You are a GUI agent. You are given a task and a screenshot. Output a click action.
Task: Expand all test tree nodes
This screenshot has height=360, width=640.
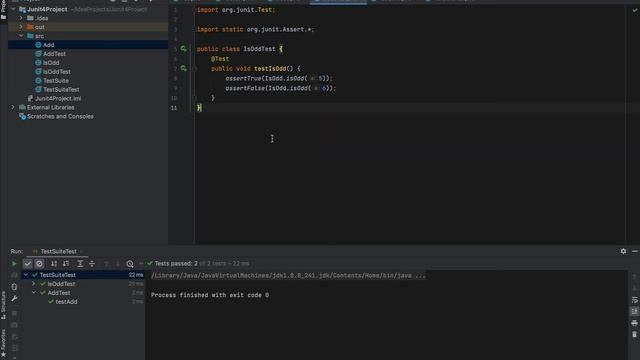(x=80, y=264)
